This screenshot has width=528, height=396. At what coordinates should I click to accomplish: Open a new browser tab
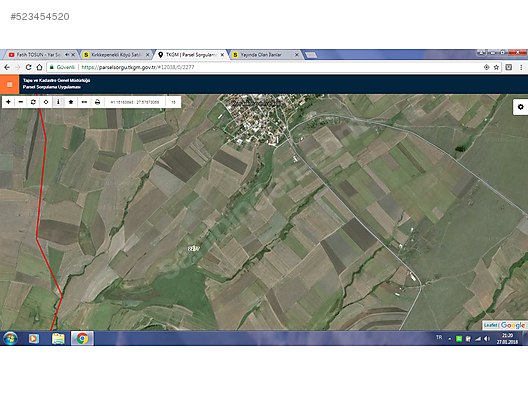(x=311, y=55)
